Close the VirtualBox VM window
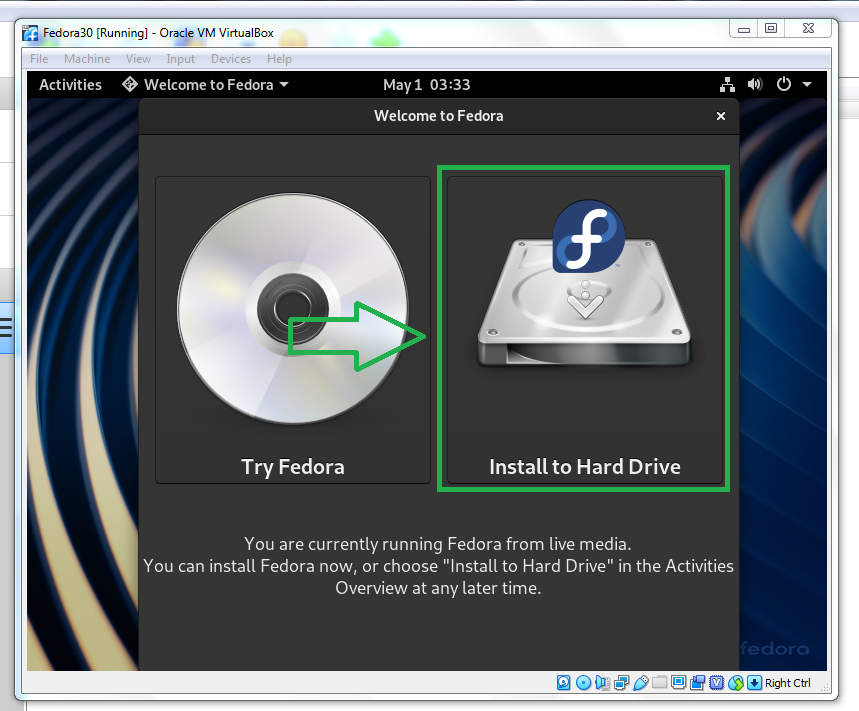This screenshot has width=859, height=711. (x=808, y=28)
